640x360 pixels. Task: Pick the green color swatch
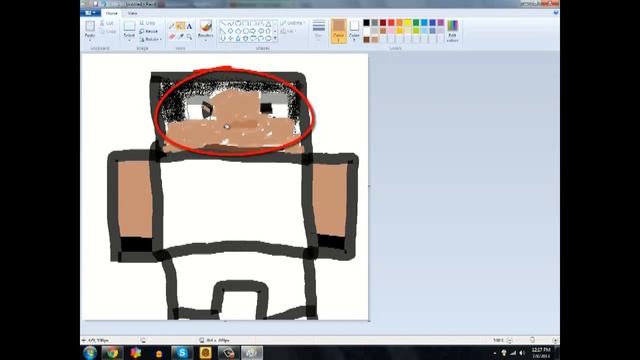416,22
